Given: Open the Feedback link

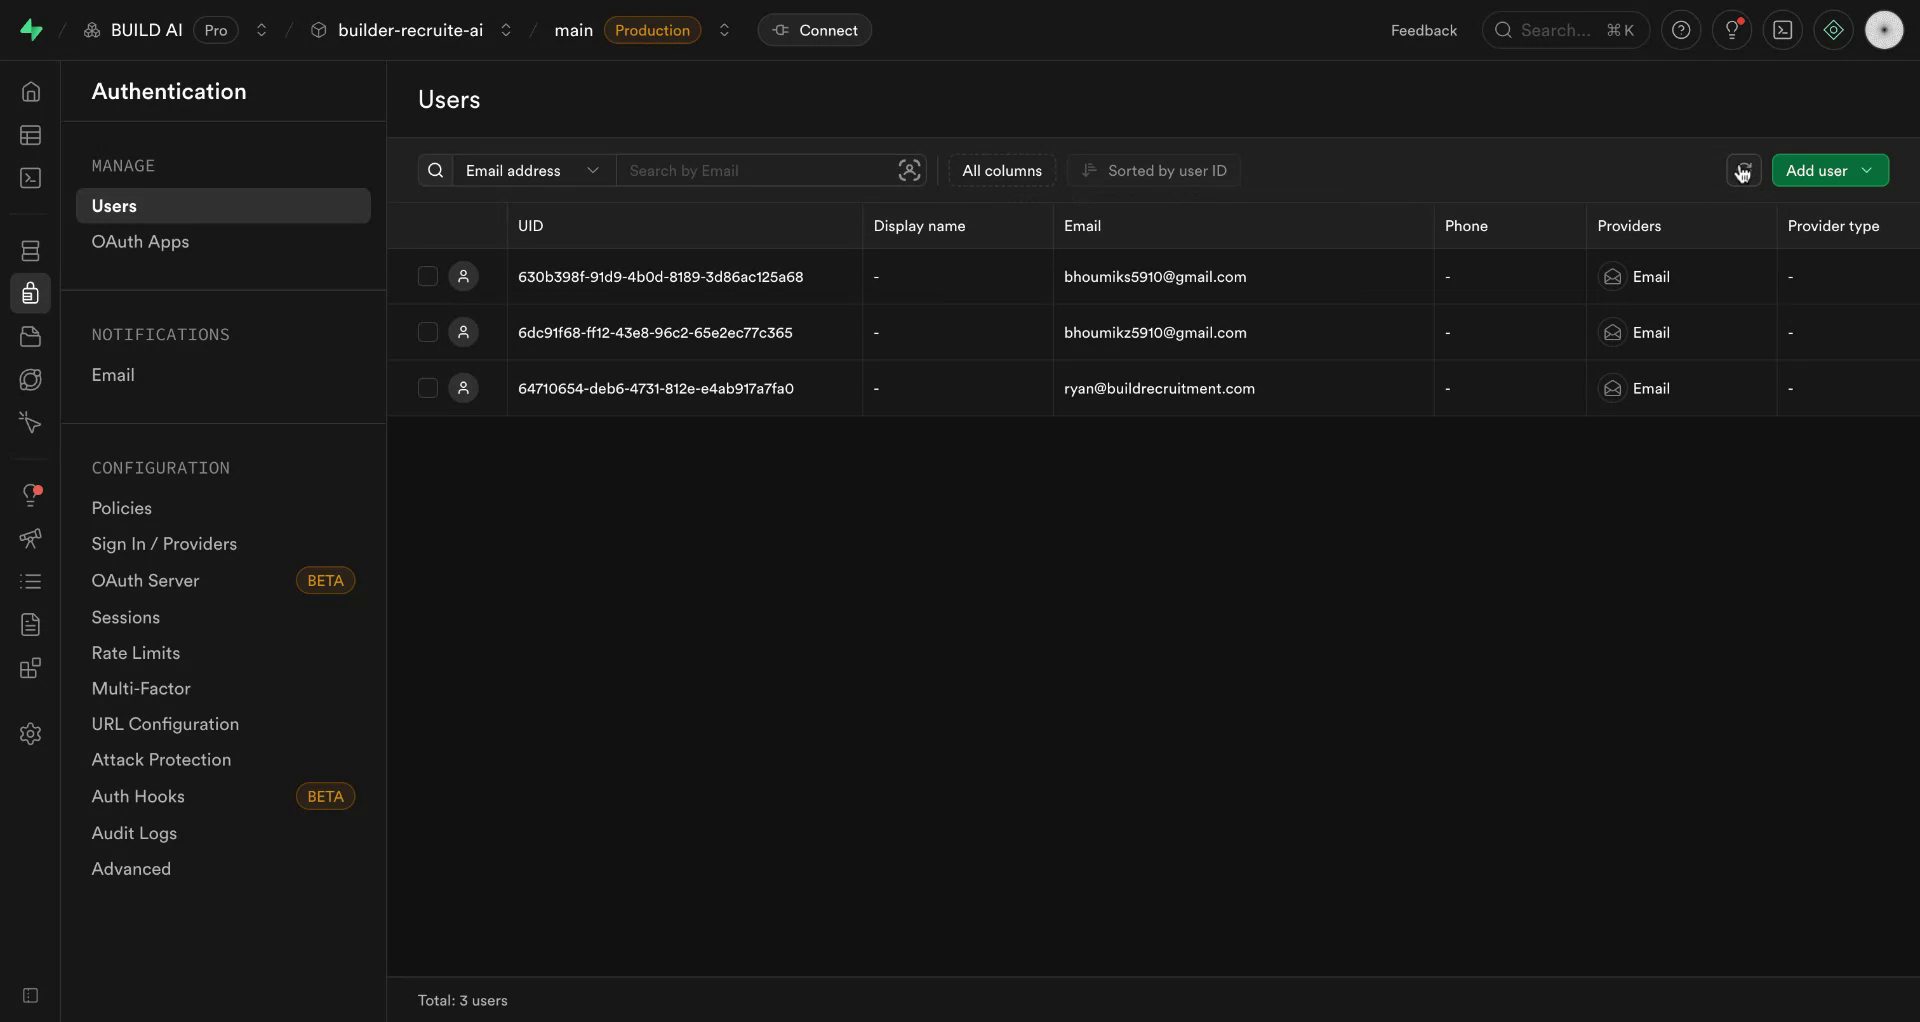Looking at the screenshot, I should pyautogui.click(x=1424, y=29).
